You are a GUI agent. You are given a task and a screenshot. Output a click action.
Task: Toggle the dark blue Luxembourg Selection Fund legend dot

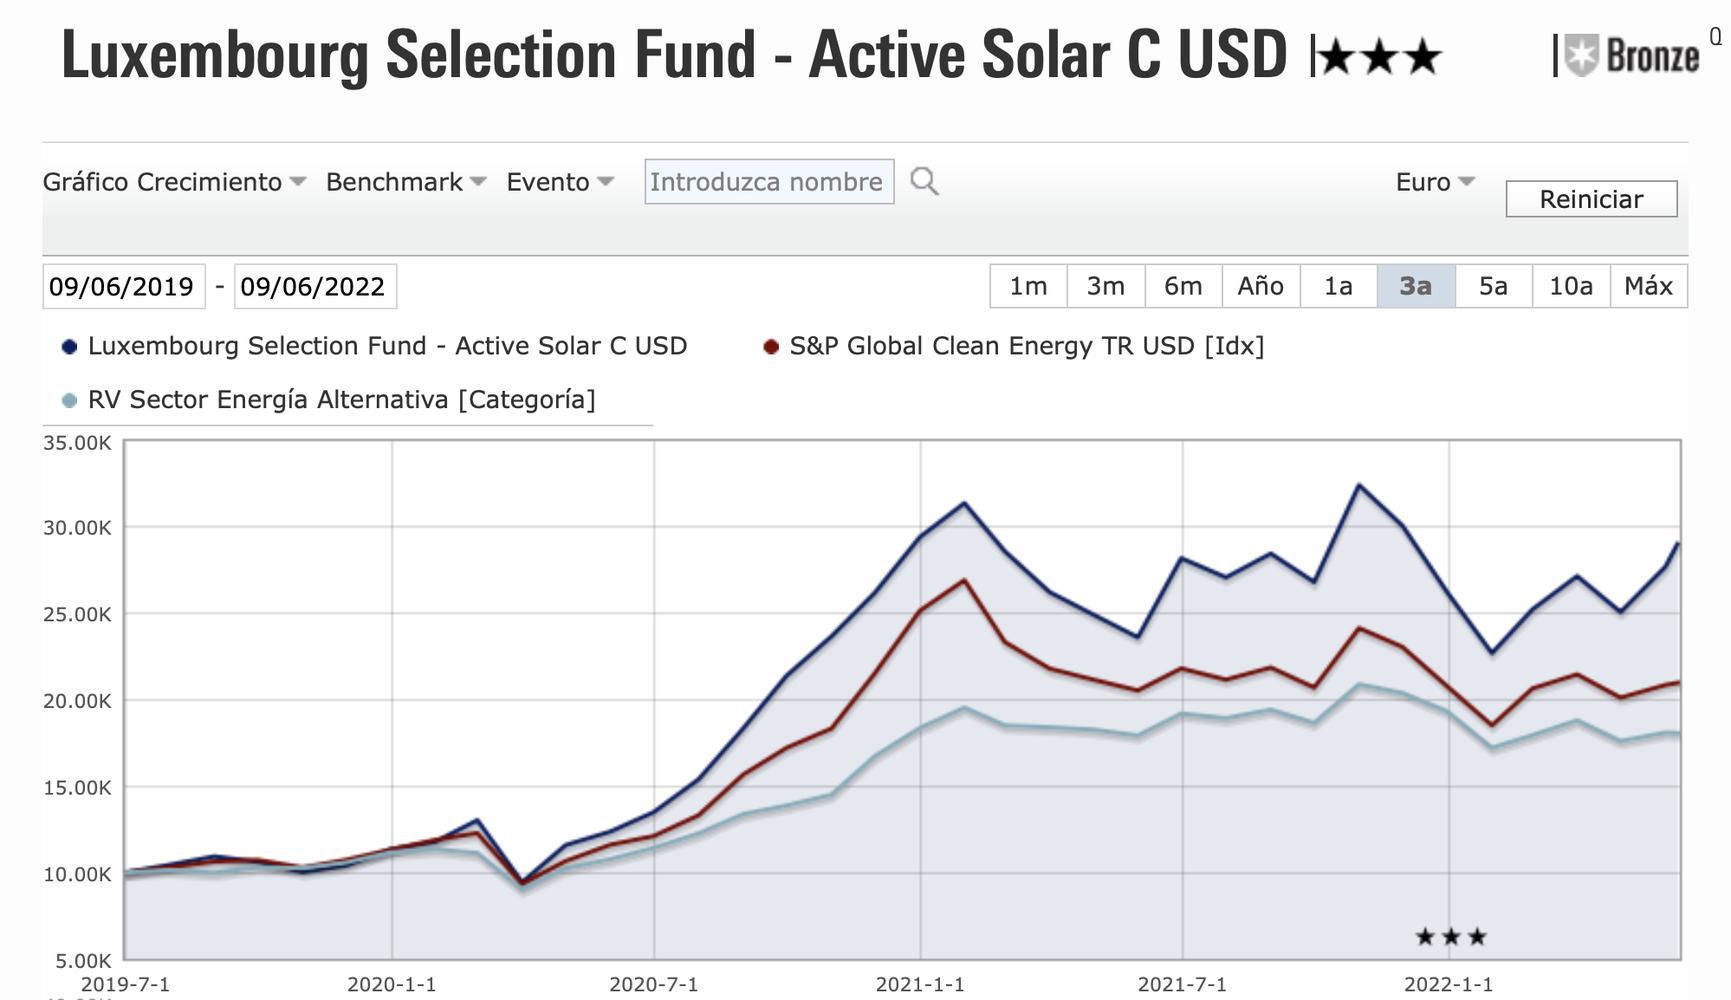point(69,347)
